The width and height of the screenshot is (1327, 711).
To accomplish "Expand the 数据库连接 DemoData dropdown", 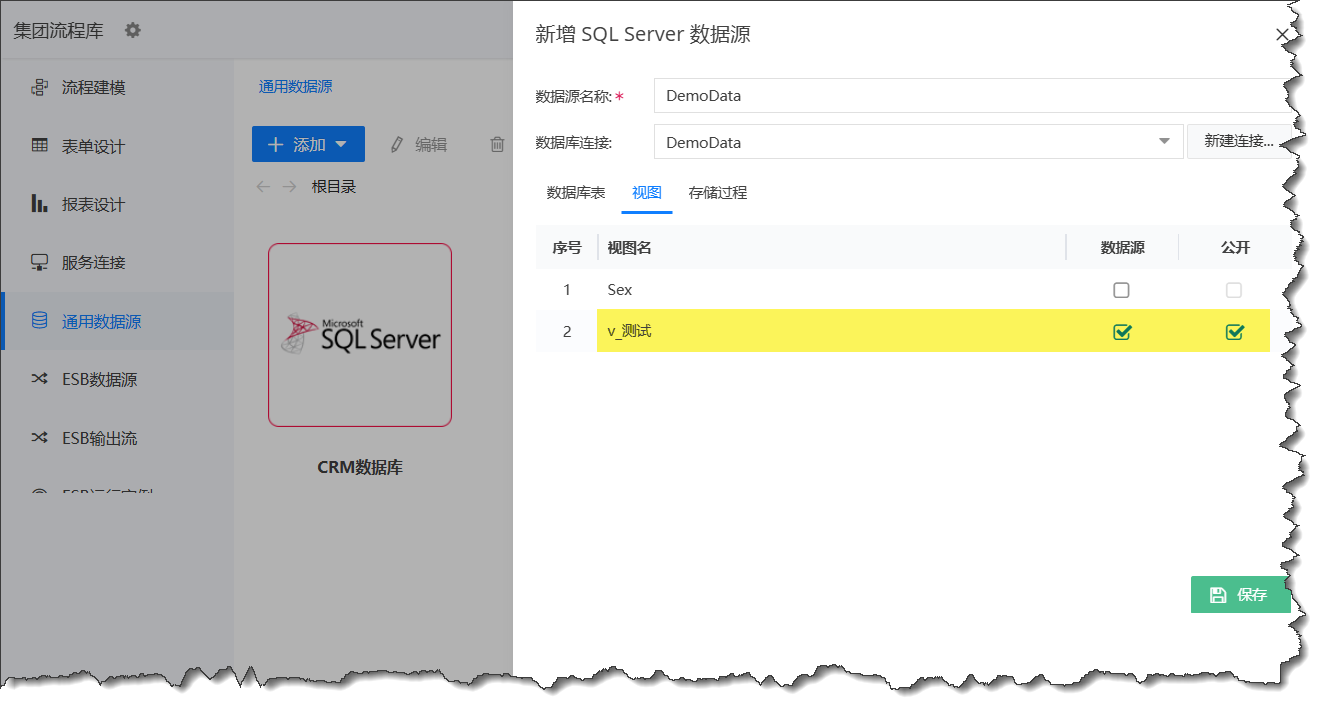I will point(1164,142).
